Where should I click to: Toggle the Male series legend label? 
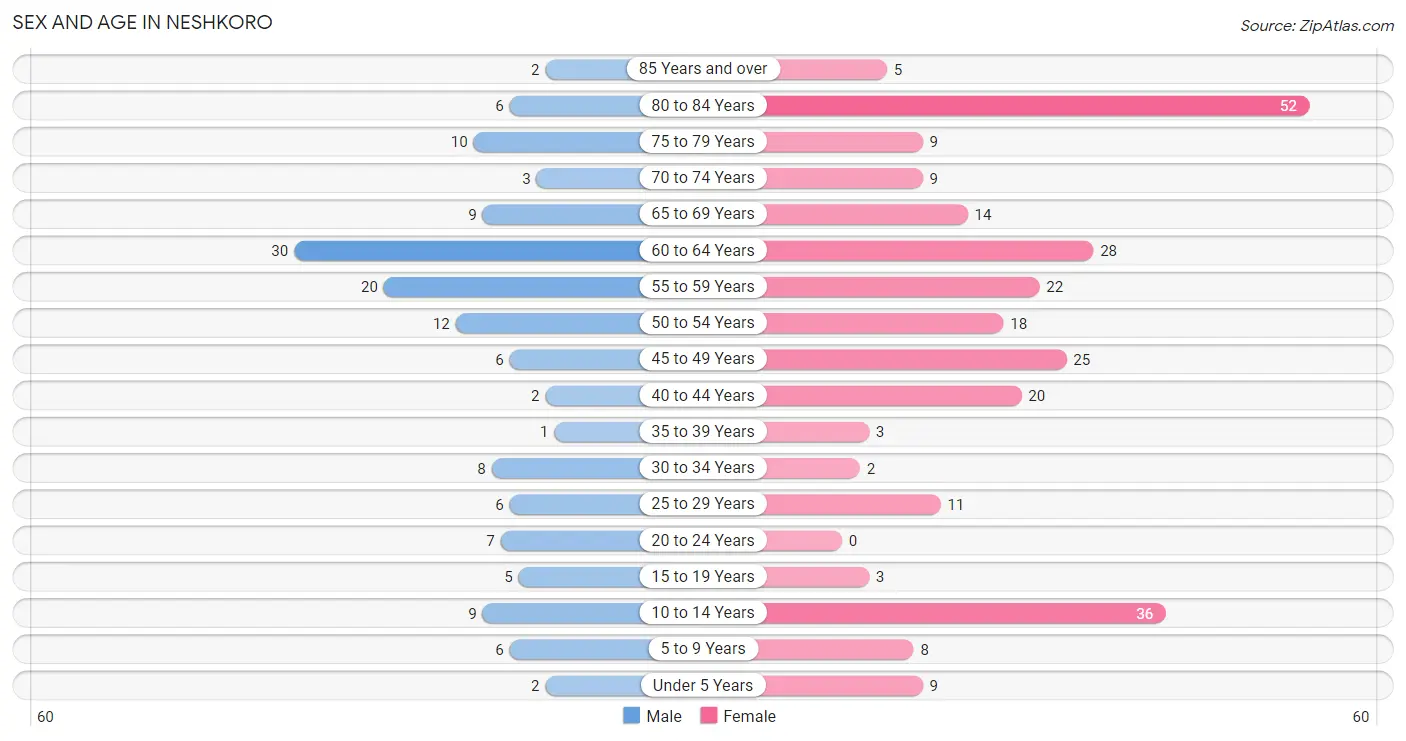pos(664,716)
